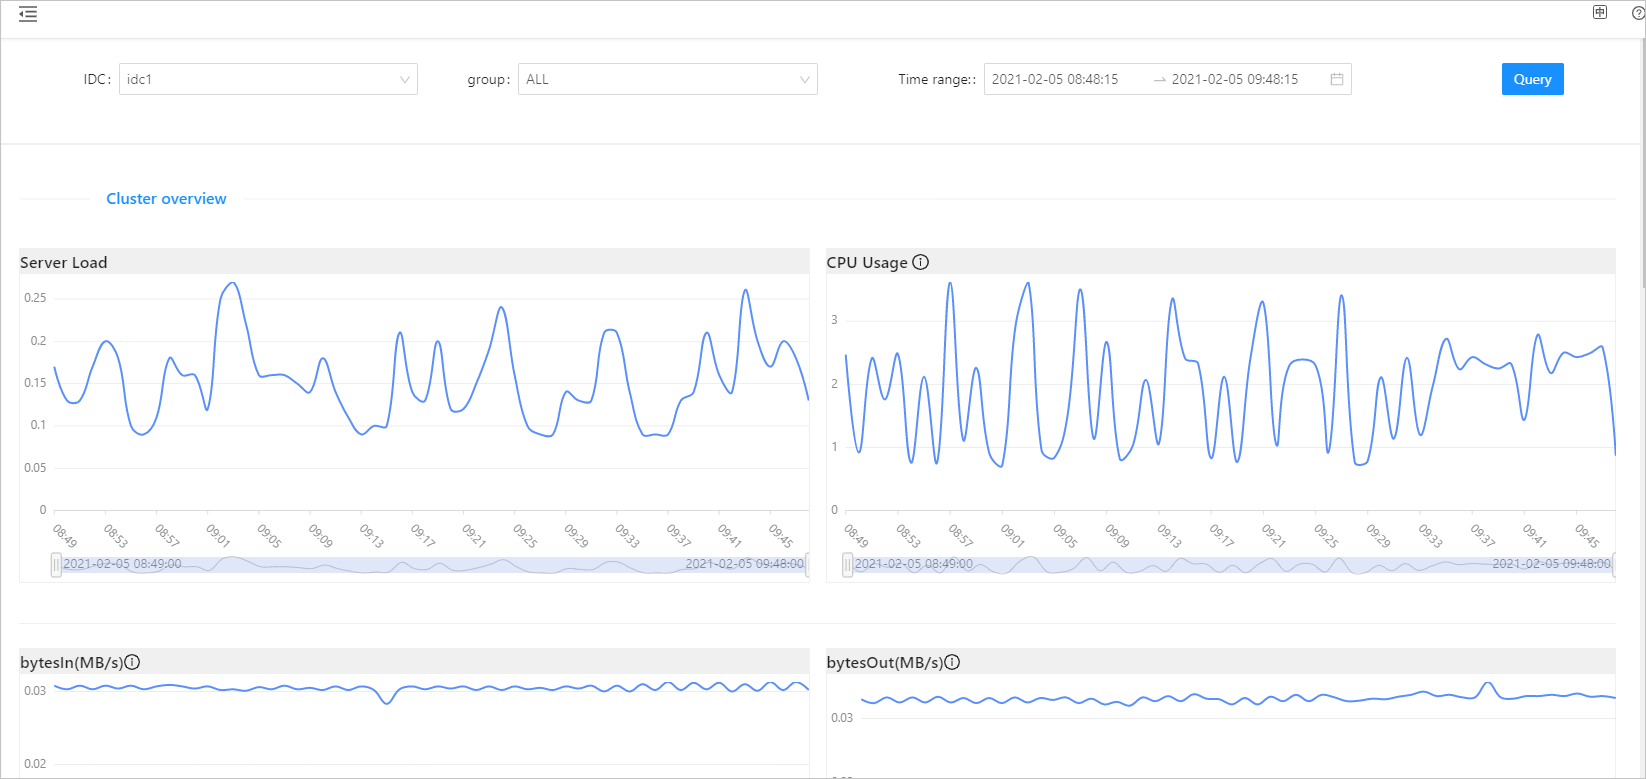1646x779 pixels.
Task: Open the grid layout icon at top right
Action: 1600,13
